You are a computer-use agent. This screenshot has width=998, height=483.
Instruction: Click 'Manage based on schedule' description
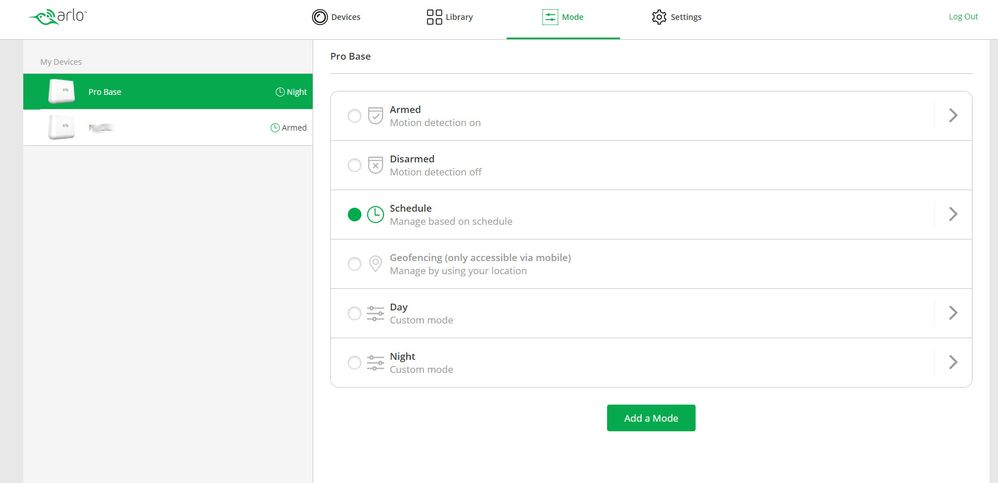[x=451, y=221]
